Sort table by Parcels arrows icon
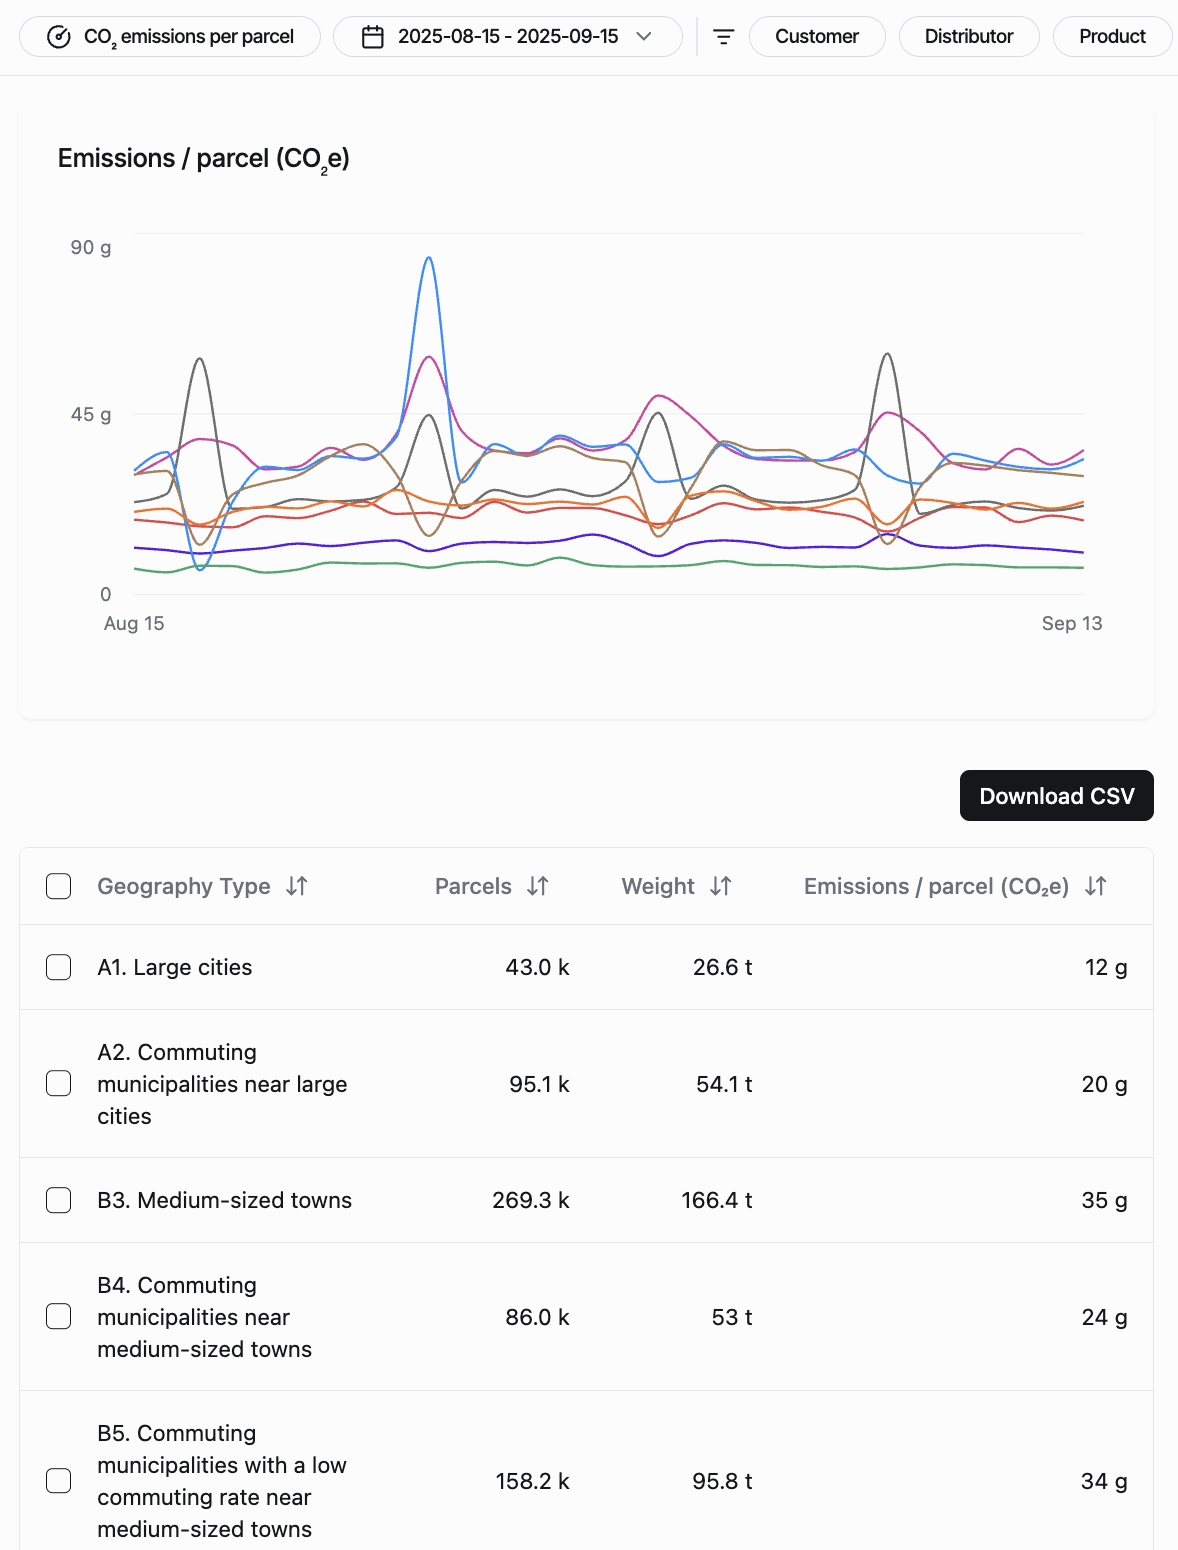 [538, 886]
